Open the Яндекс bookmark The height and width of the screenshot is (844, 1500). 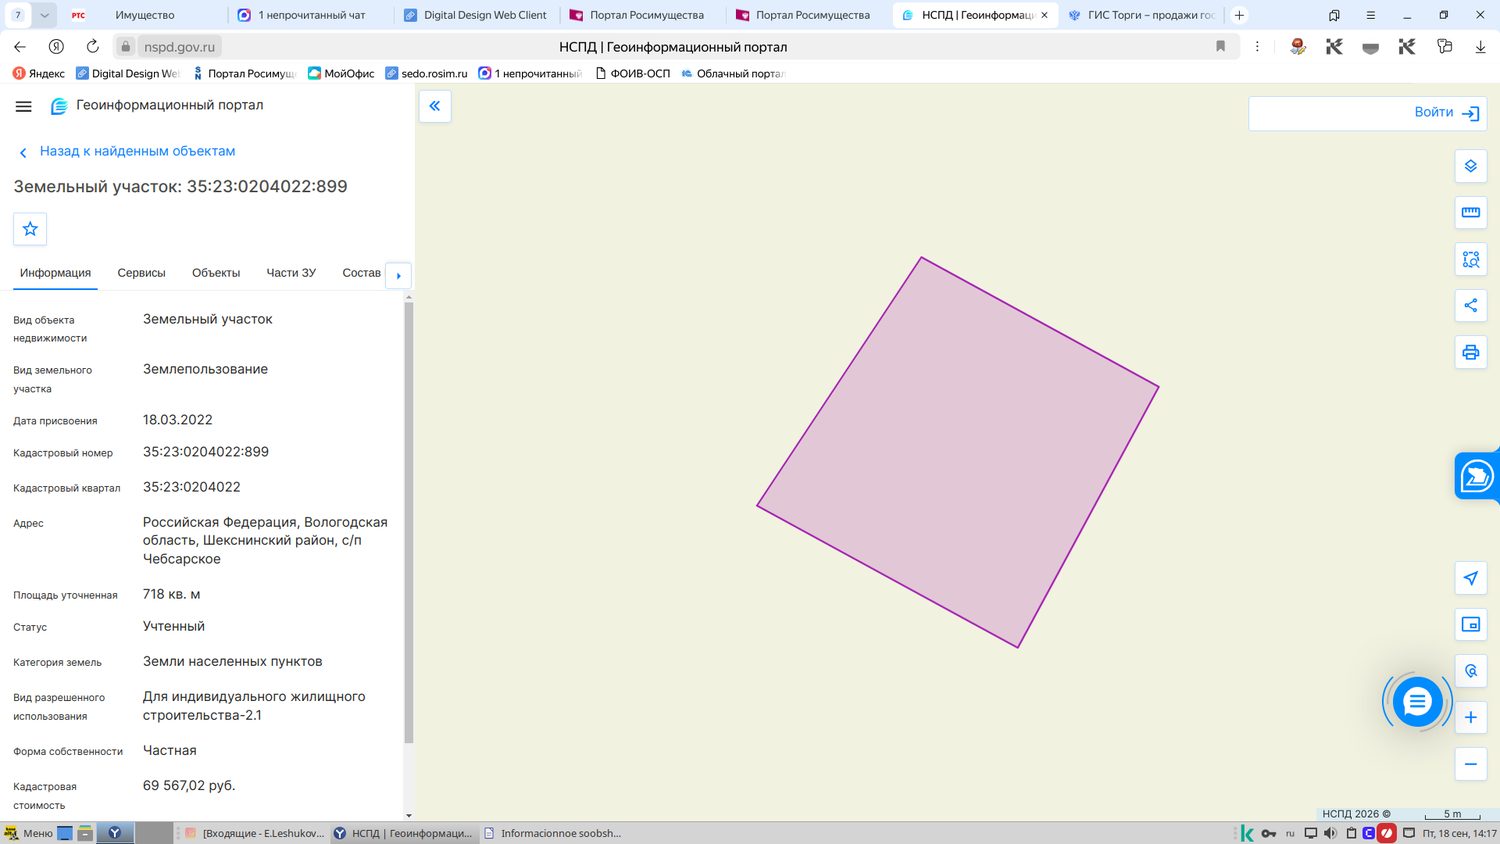(39, 73)
